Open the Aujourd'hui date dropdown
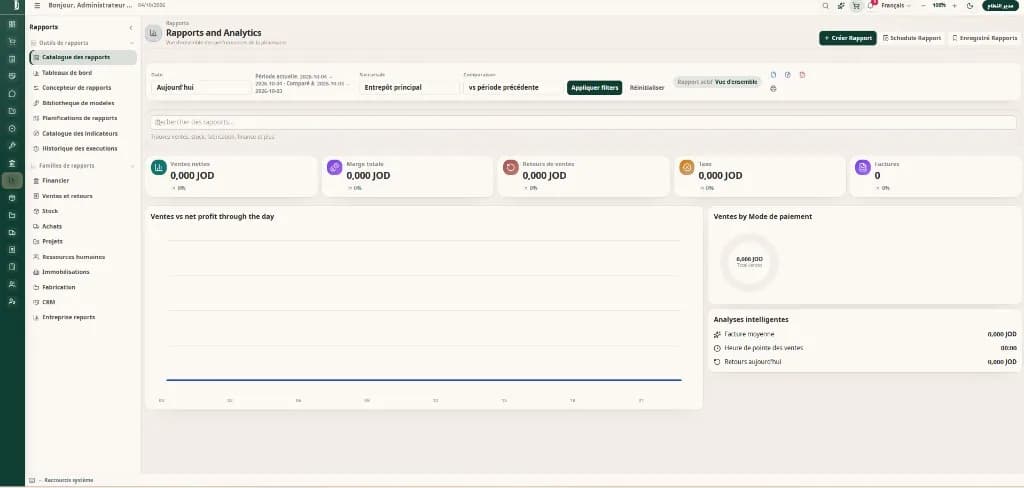Image resolution: width=1024 pixels, height=488 pixels. pos(201,87)
